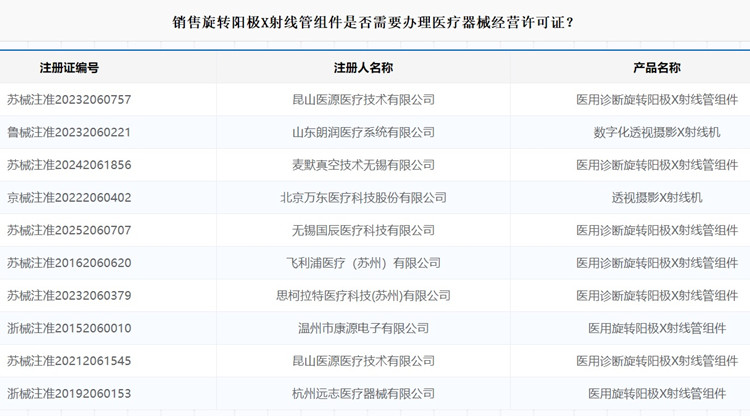750x416 pixels.
Task: Click registrant 北京万东医疗科技股份有限公司
Action: [364, 197]
